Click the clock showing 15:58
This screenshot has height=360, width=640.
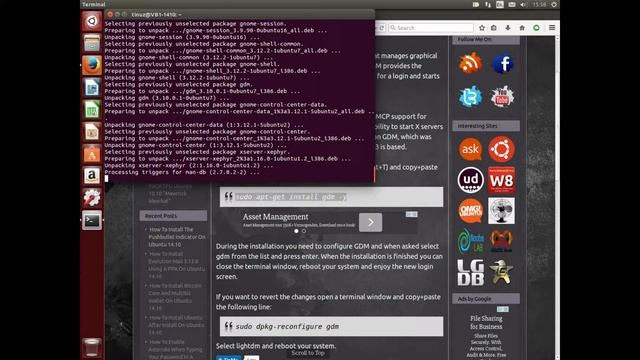click(x=539, y=4)
